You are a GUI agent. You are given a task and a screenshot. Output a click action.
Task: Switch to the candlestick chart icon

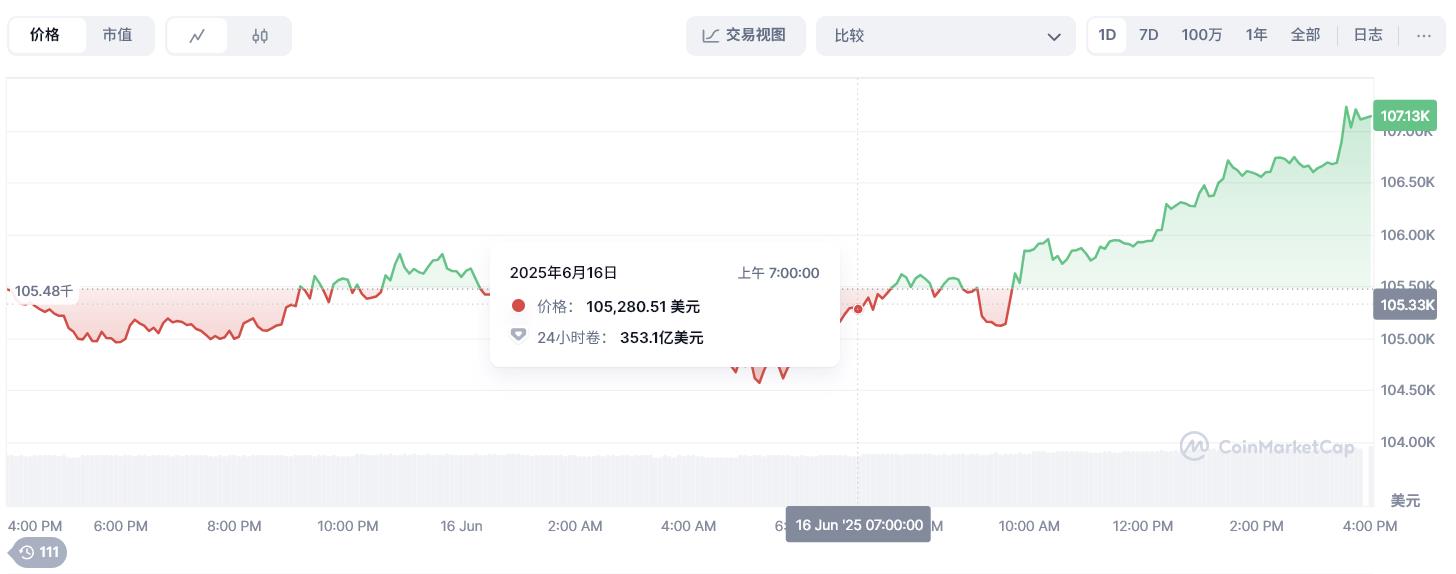tap(260, 36)
